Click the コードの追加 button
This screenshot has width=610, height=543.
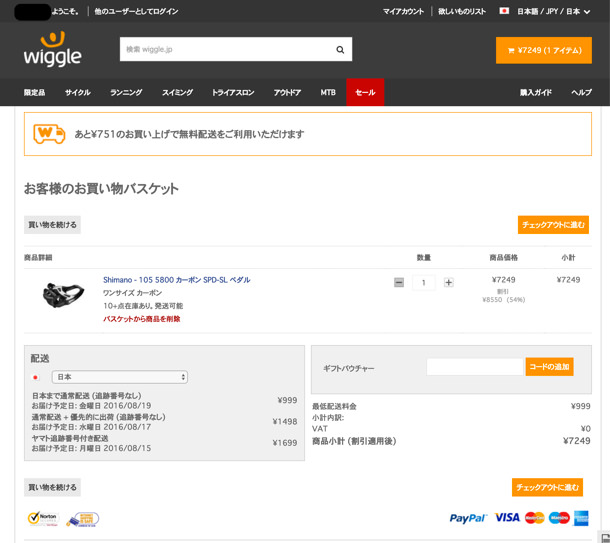point(549,367)
